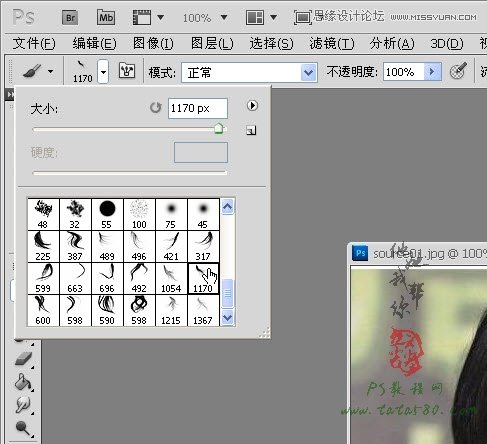Select the 1170 hair brush preset
The height and width of the screenshot is (444, 487).
pyautogui.click(x=203, y=278)
